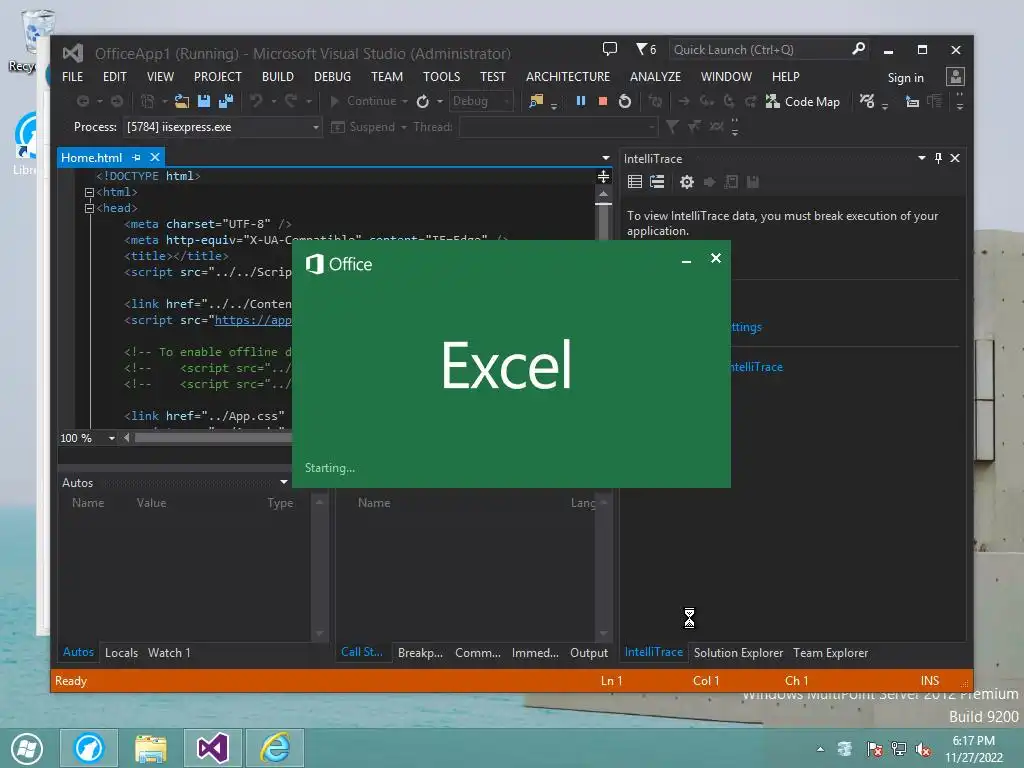Pin the Home.html tab
This screenshot has height=768, width=1024.
[x=136, y=157]
